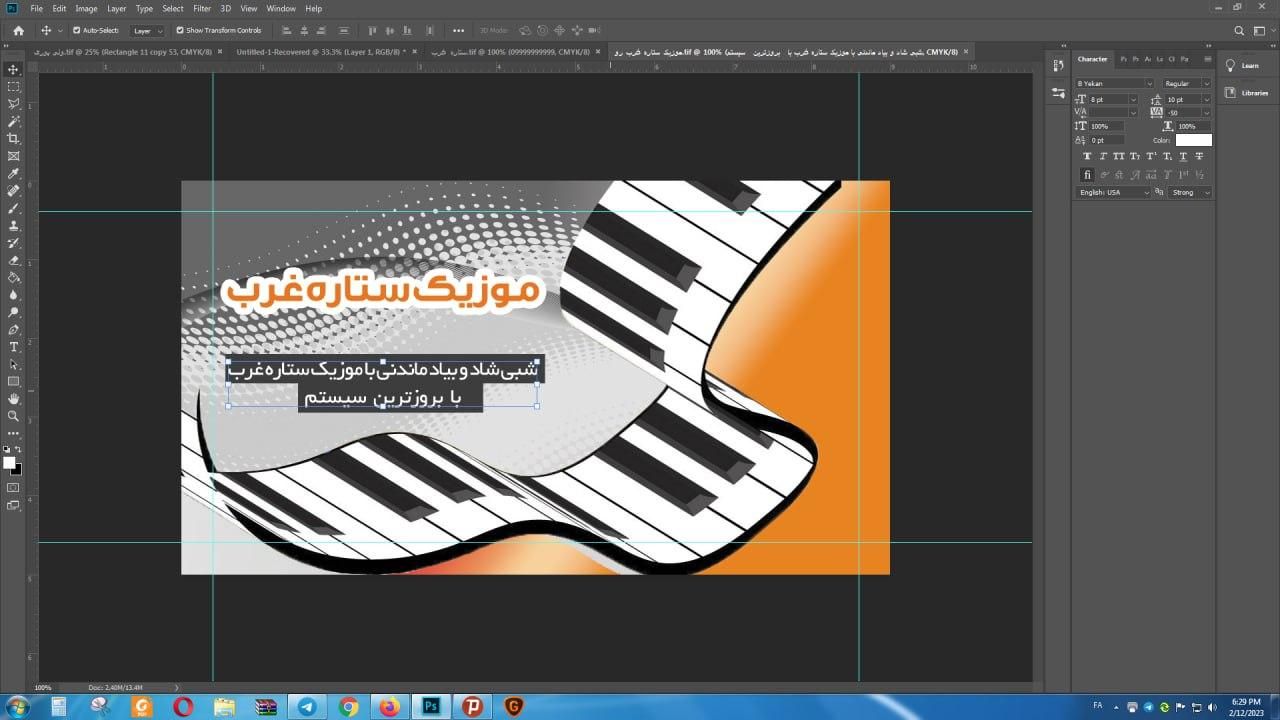Open the 8 pt font size dropdown

(1113, 99)
